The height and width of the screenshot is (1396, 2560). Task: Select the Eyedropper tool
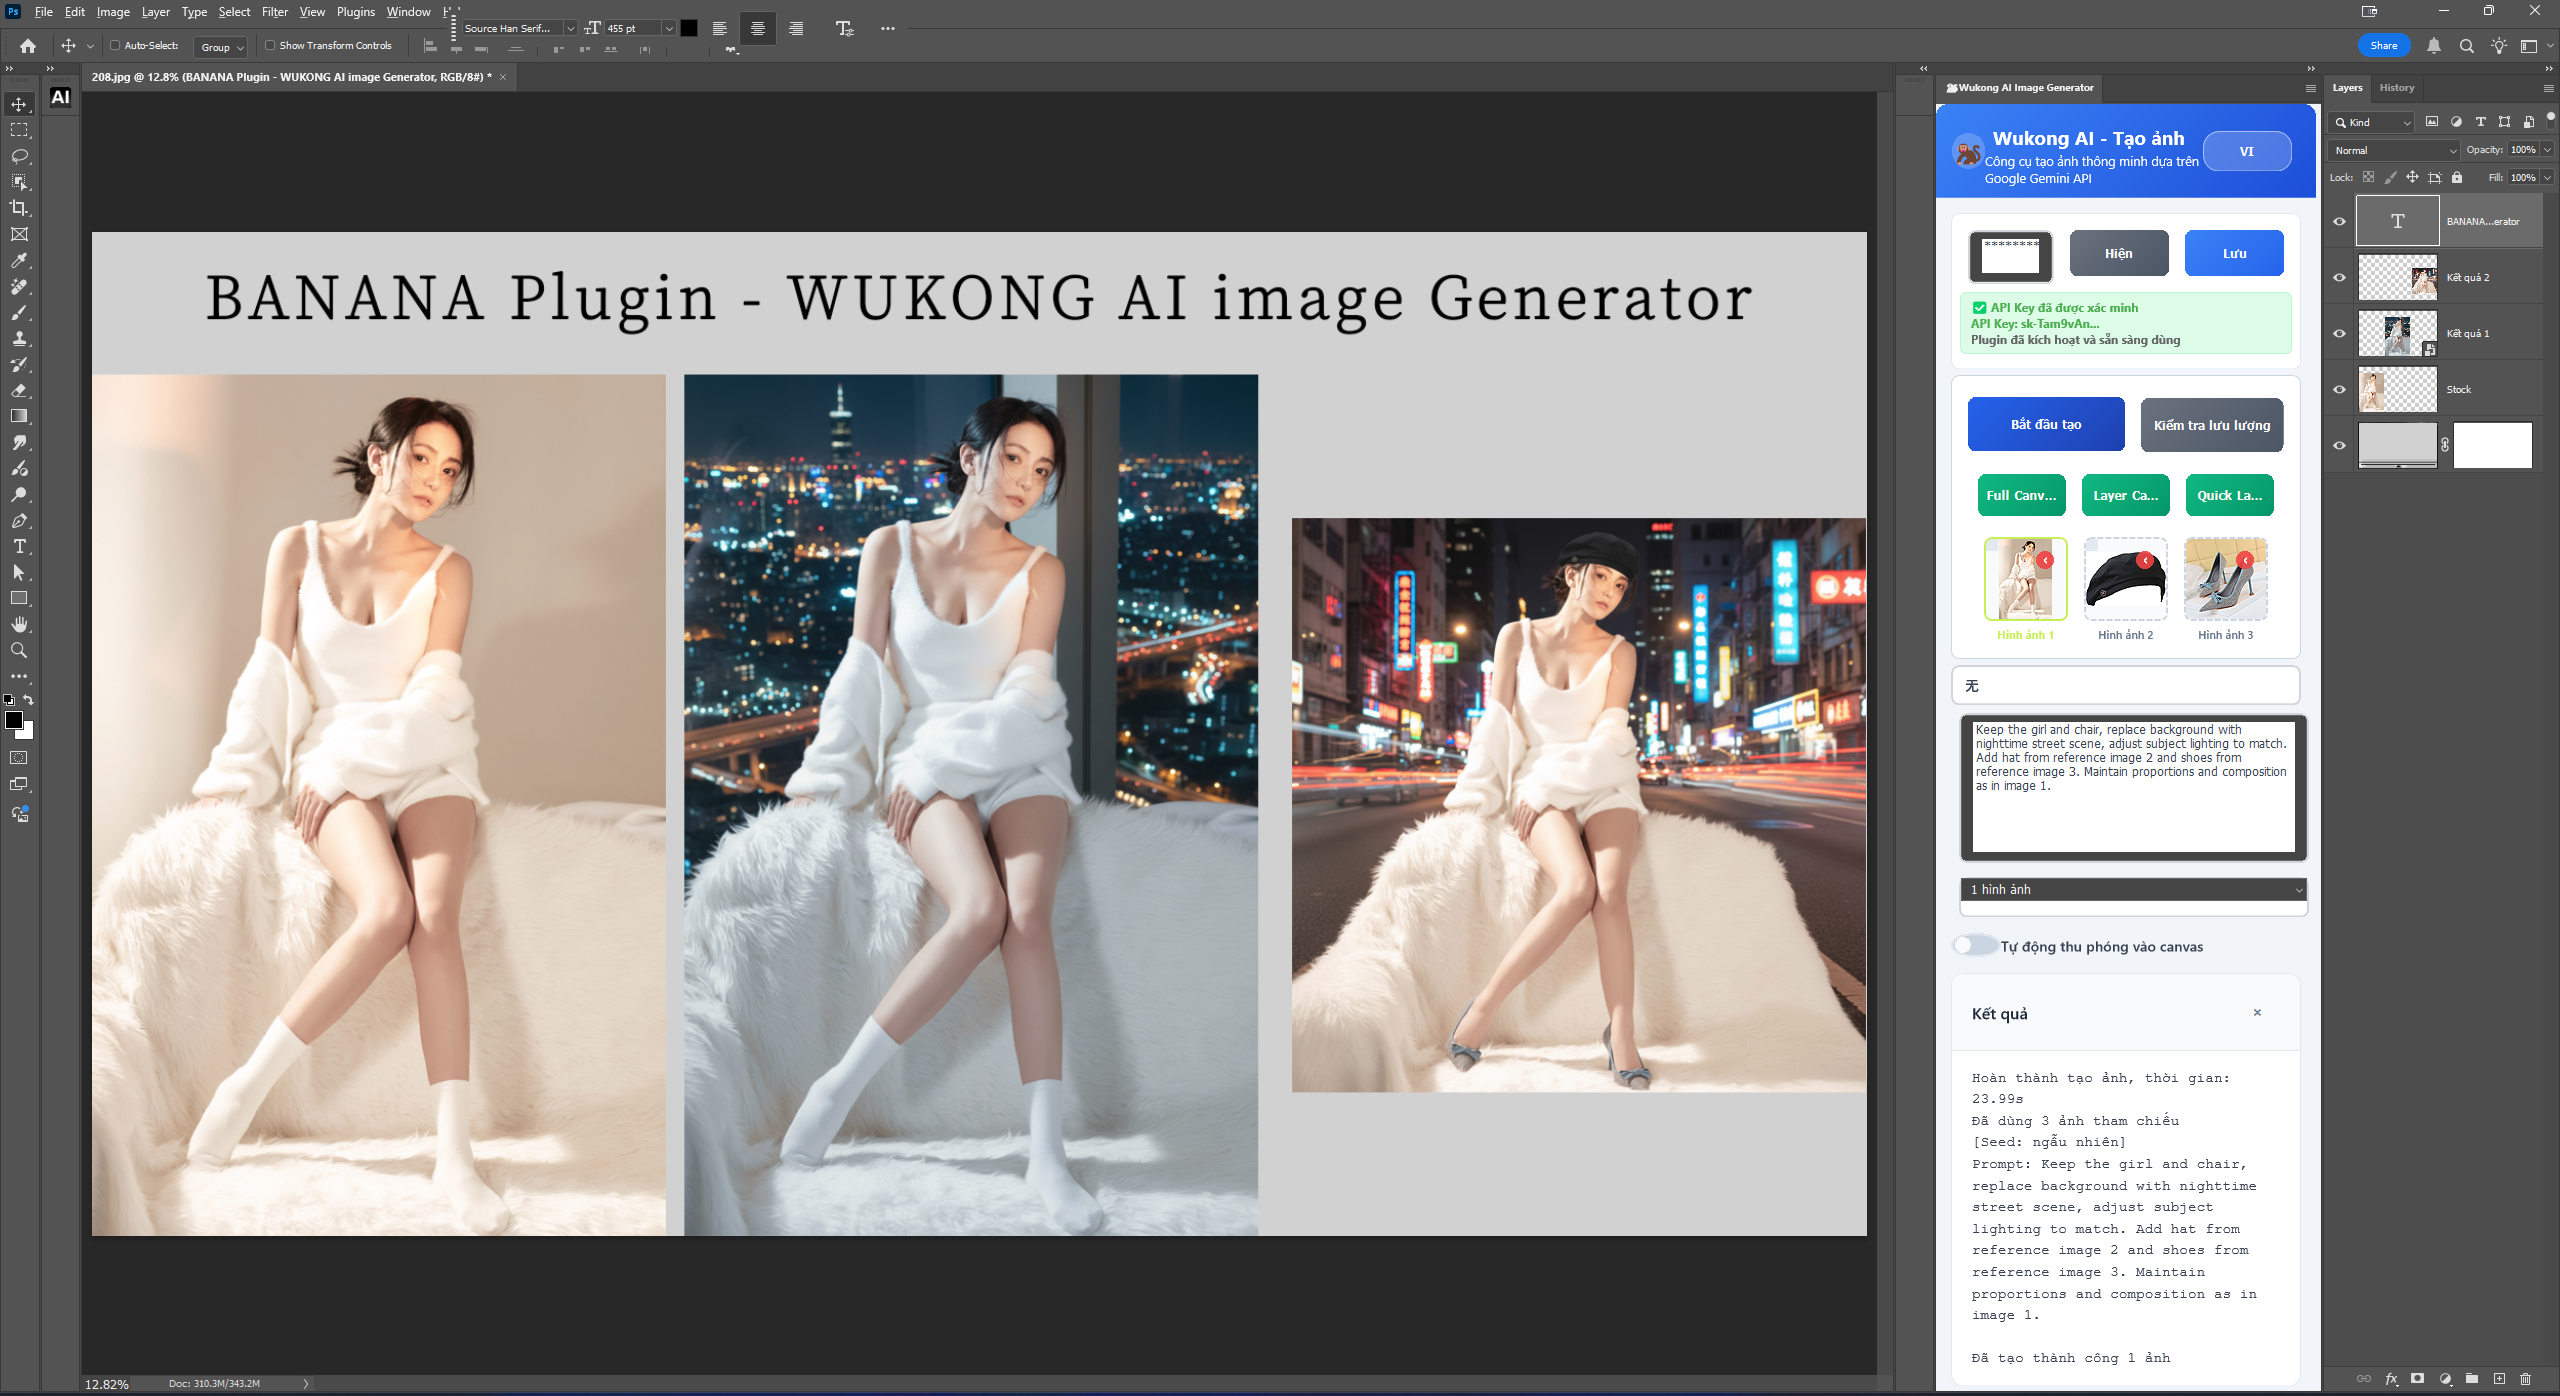pos(19,260)
